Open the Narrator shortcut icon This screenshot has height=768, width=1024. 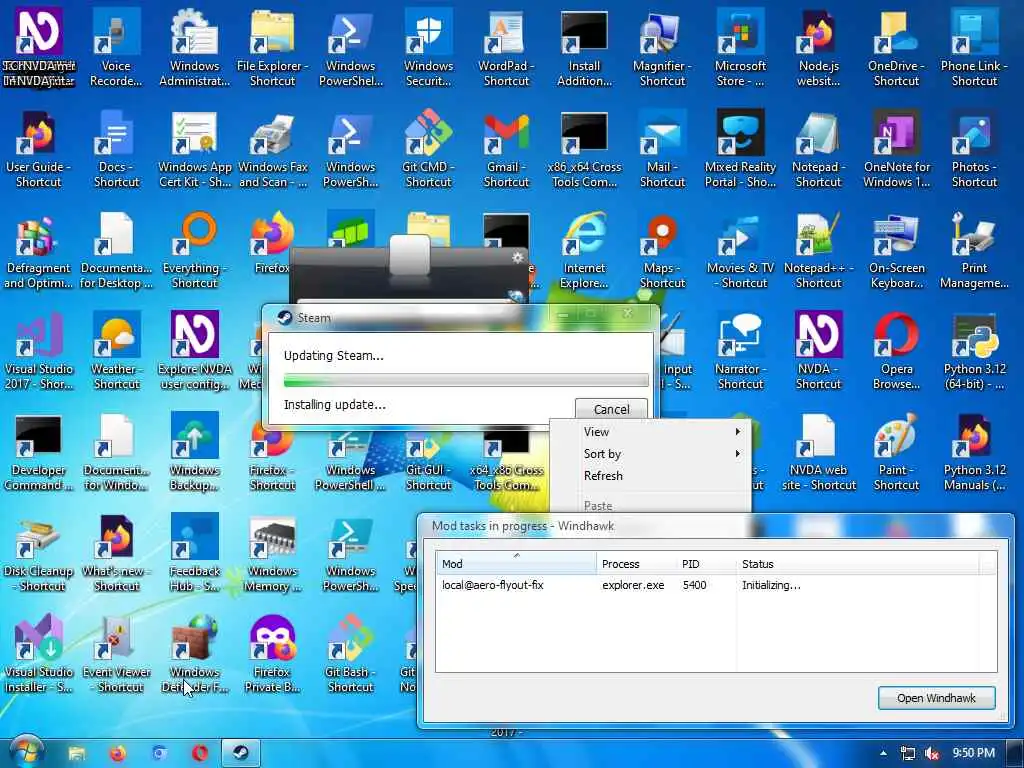(740, 351)
